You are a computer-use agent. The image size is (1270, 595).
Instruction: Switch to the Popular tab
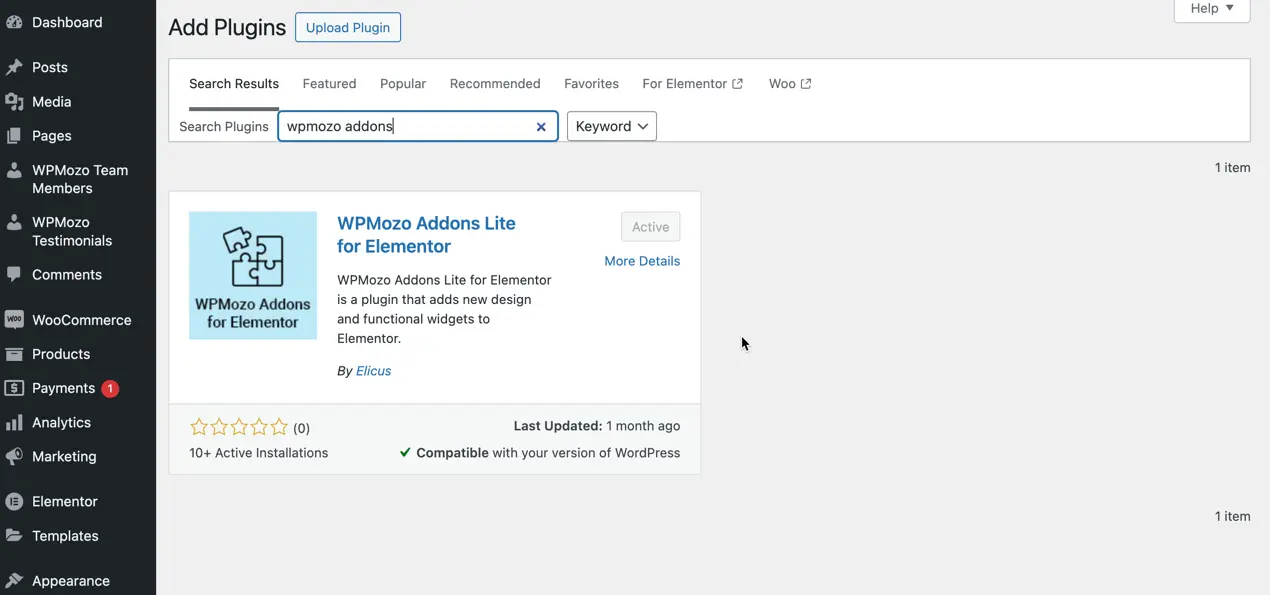[403, 84]
